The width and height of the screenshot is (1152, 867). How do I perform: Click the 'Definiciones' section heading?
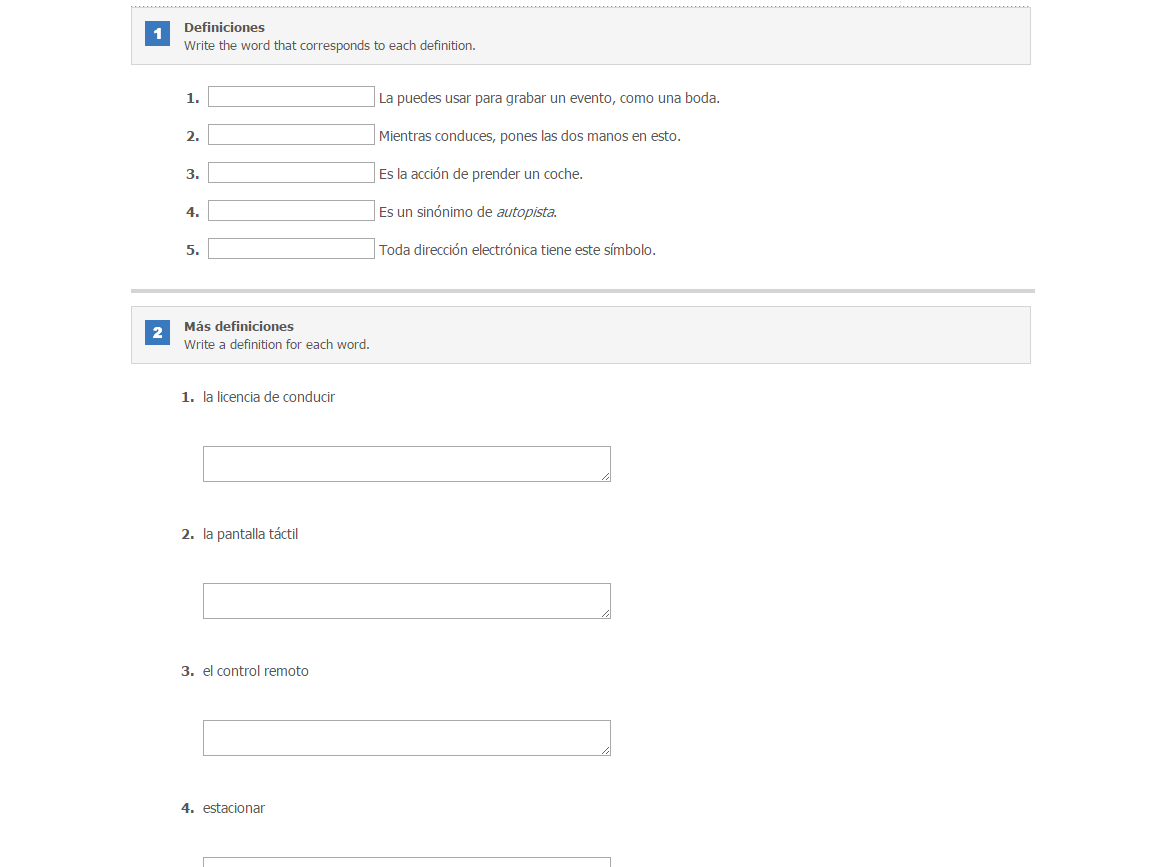pos(224,27)
